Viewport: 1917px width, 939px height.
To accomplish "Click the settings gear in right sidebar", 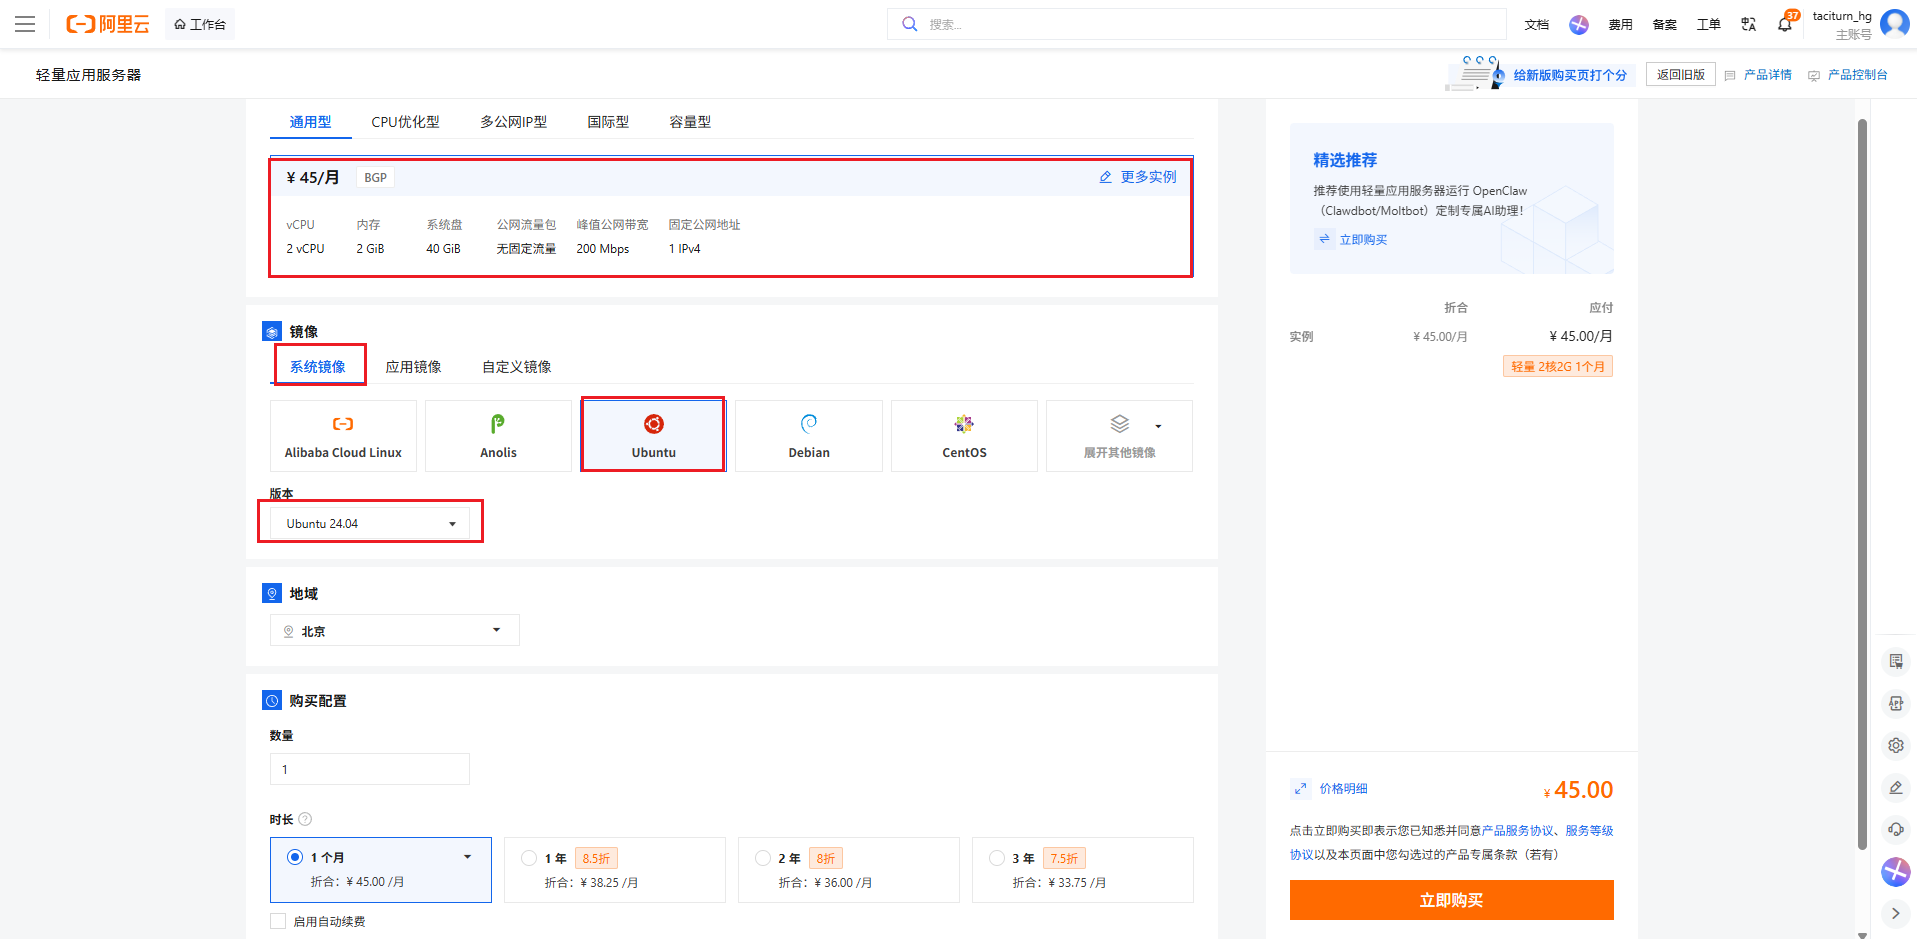I will point(1895,745).
